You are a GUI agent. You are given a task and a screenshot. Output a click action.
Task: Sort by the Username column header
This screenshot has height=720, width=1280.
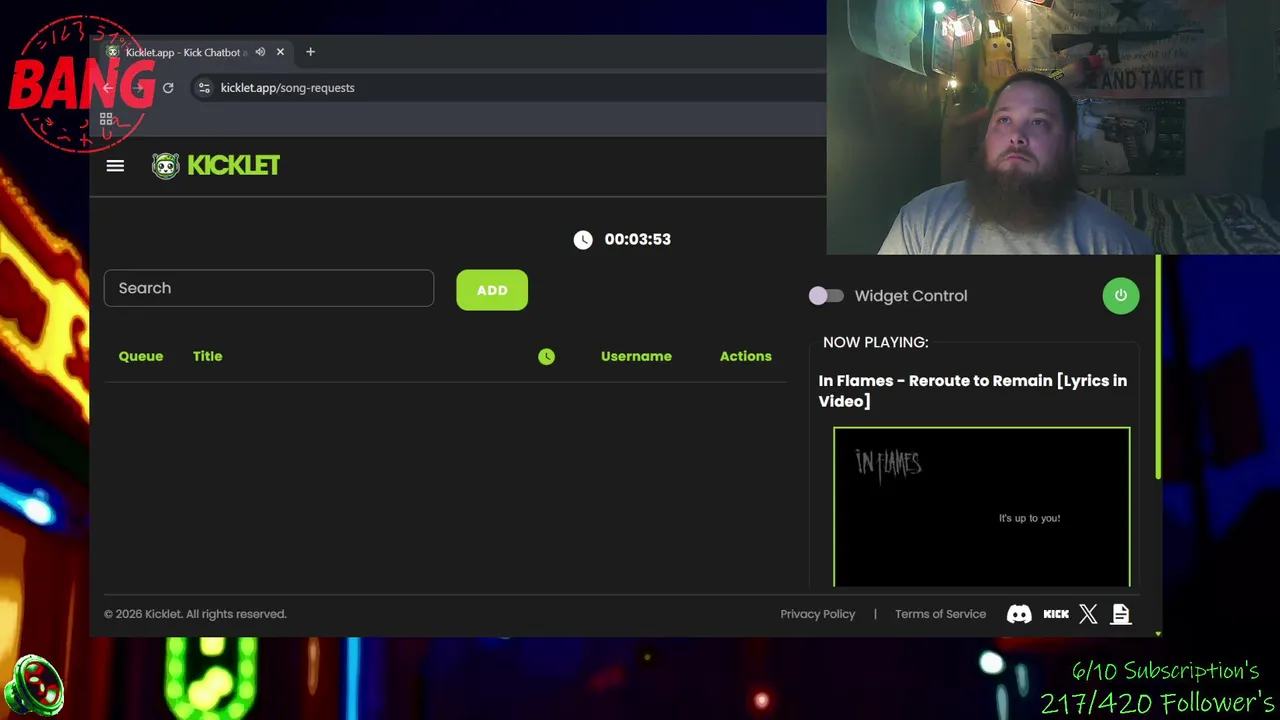pos(636,356)
